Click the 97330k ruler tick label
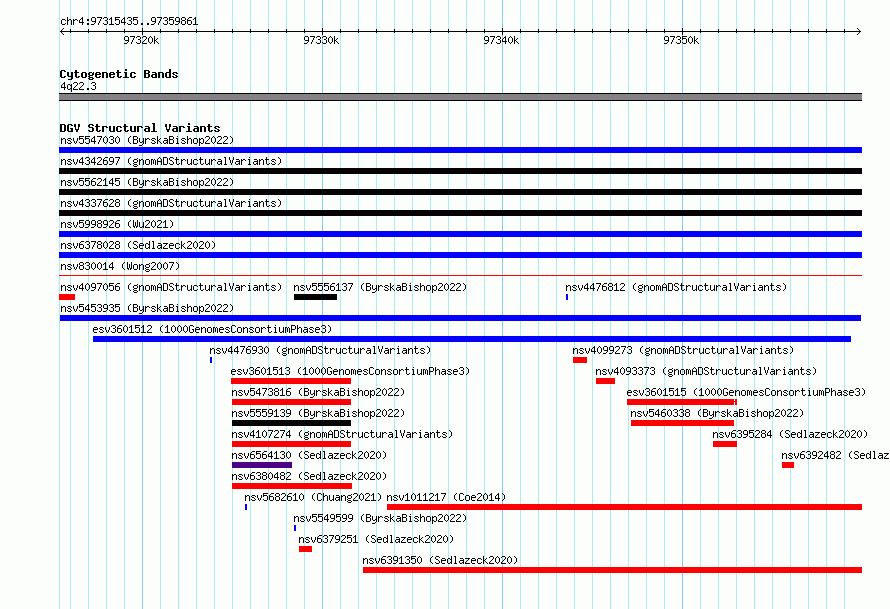The width and height of the screenshot is (890, 609). pyautogui.click(x=321, y=40)
